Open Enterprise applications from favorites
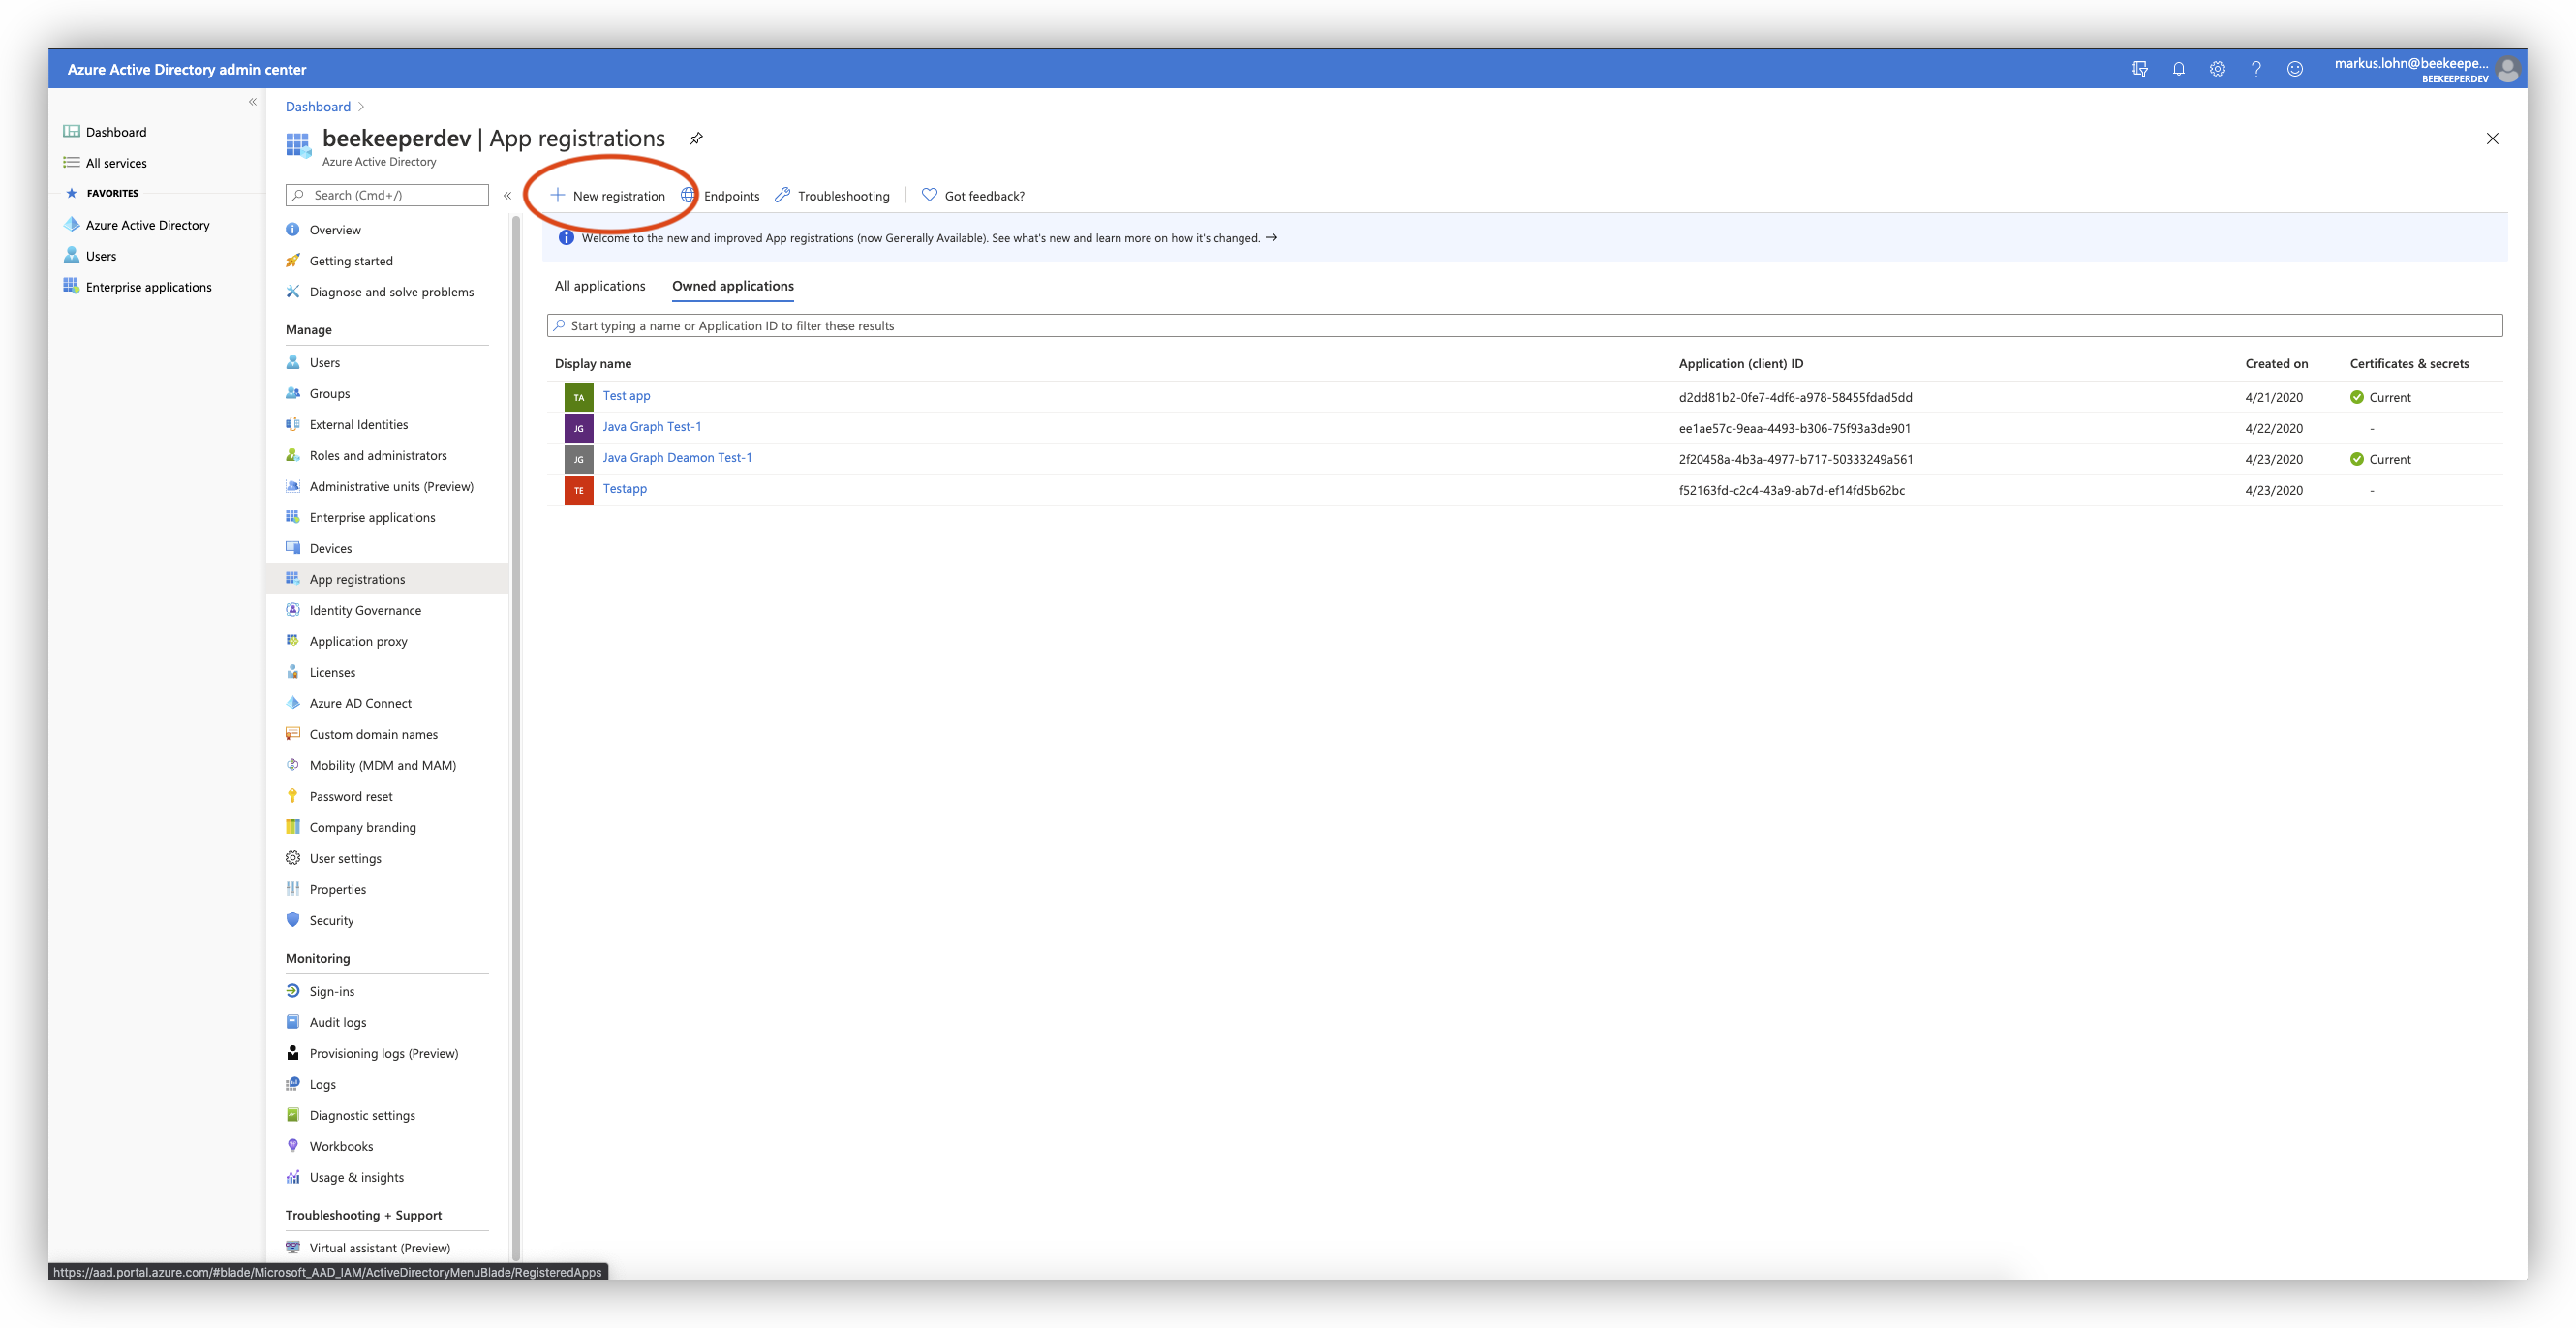 coord(148,286)
